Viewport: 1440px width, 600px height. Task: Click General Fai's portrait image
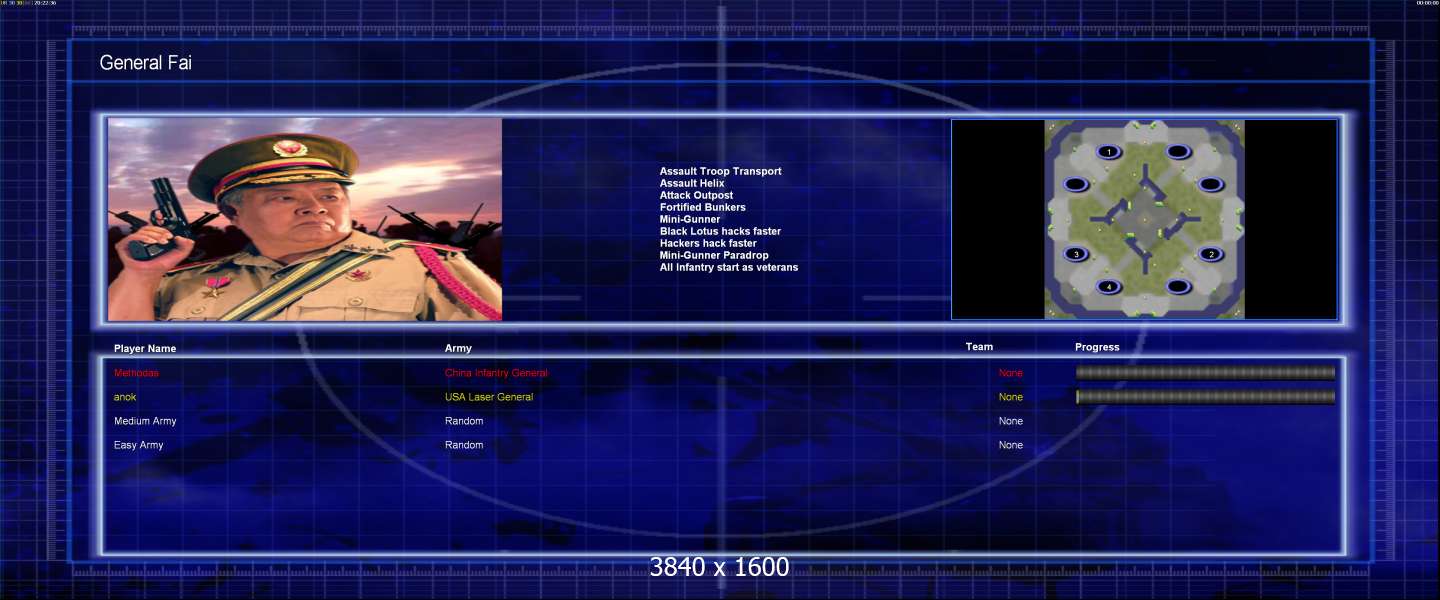(305, 220)
